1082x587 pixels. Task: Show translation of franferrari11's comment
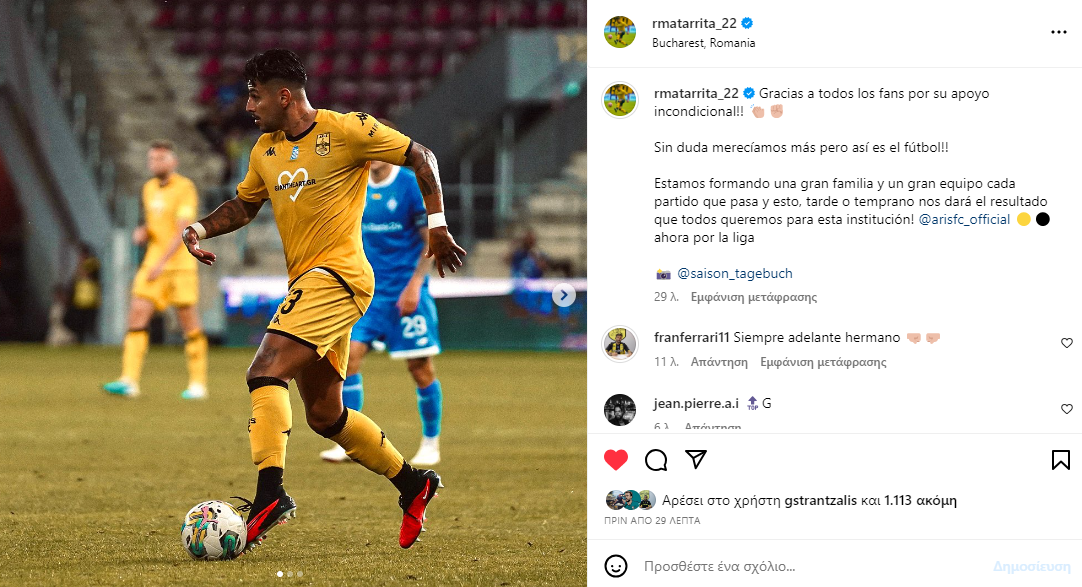click(823, 362)
